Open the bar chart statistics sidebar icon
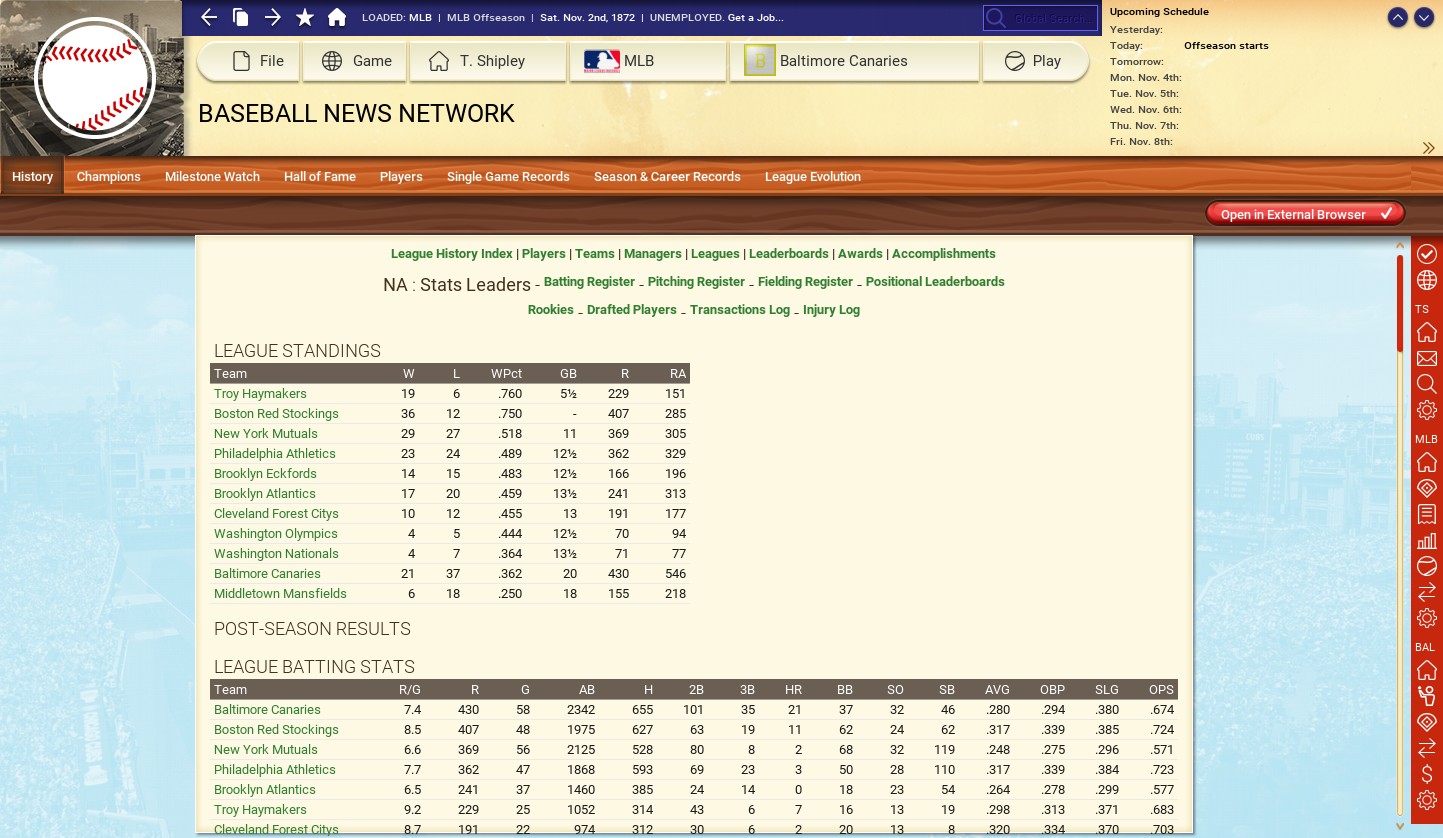The image size is (1443, 838). (x=1427, y=541)
